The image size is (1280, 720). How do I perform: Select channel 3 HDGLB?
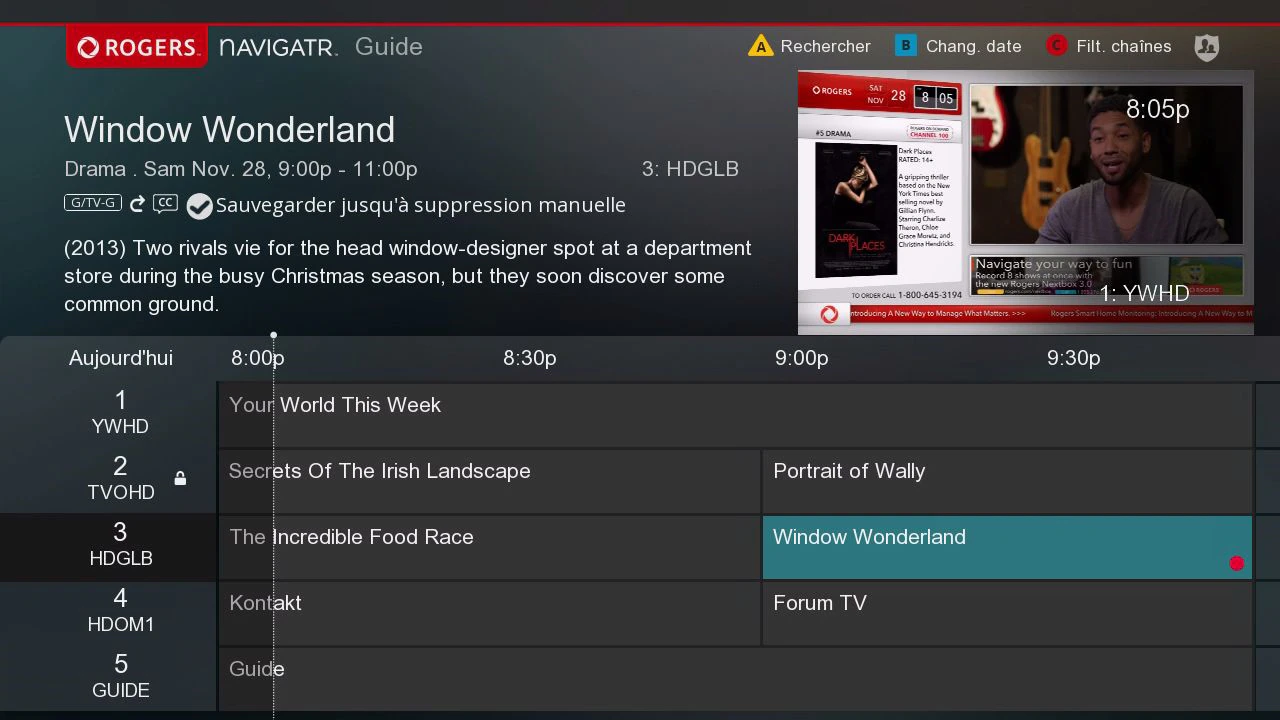108,547
